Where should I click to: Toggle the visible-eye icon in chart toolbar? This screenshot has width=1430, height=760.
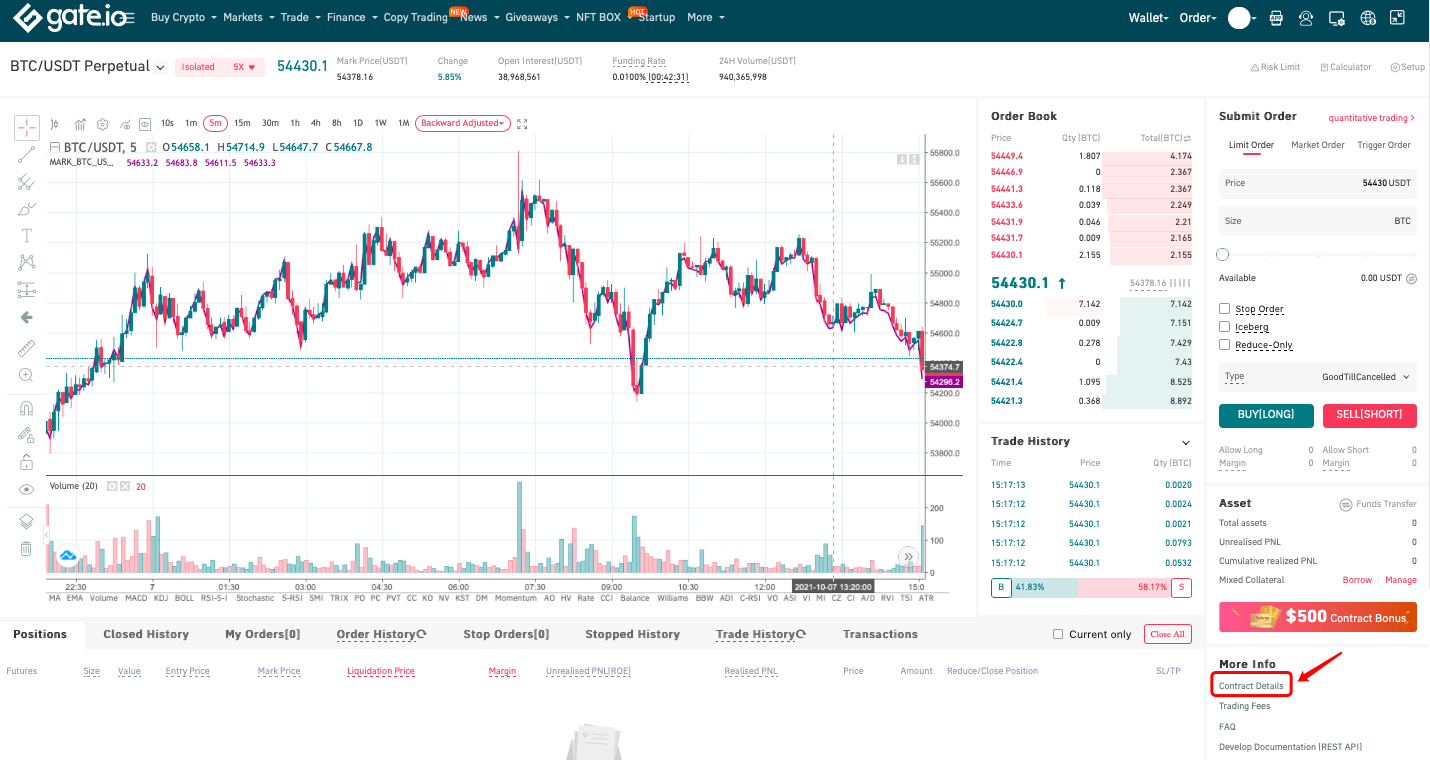click(x=145, y=124)
